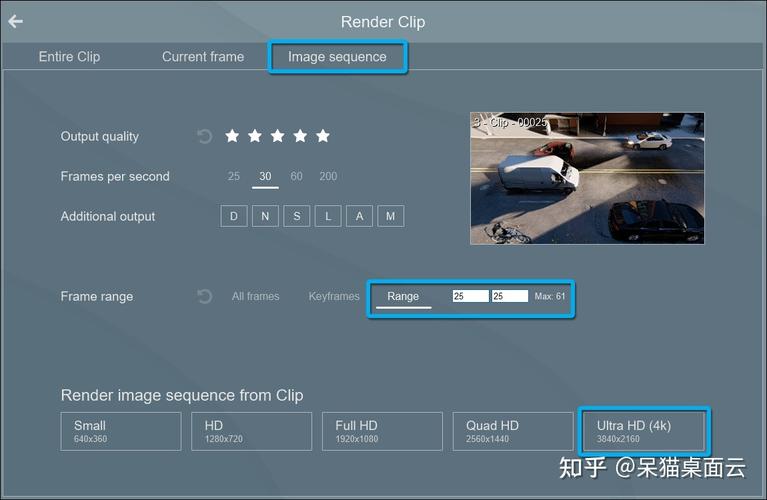The width and height of the screenshot is (767, 500).
Task: Switch to the Entire Clip tab
Action: coord(69,57)
